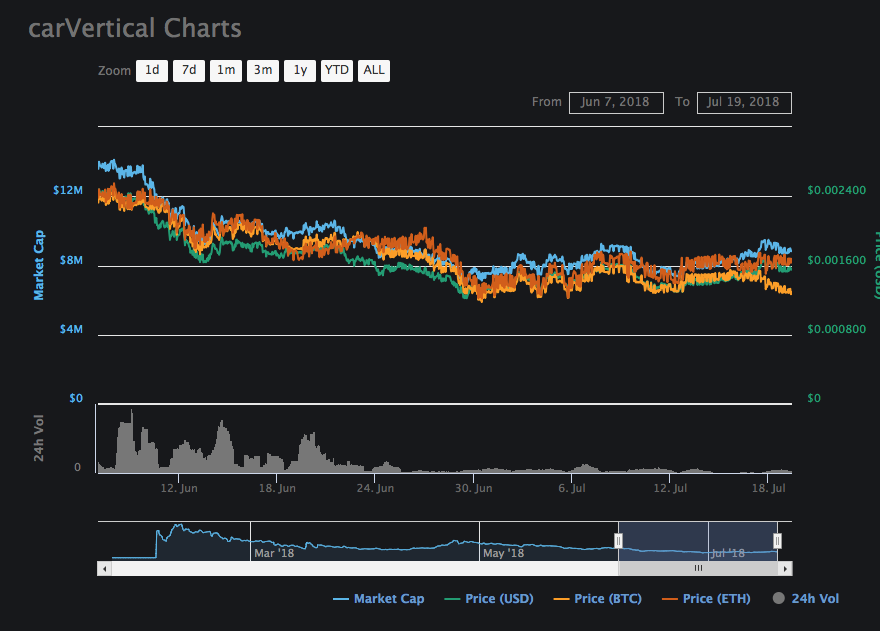Click the navigator scroll left arrow

click(x=104, y=569)
